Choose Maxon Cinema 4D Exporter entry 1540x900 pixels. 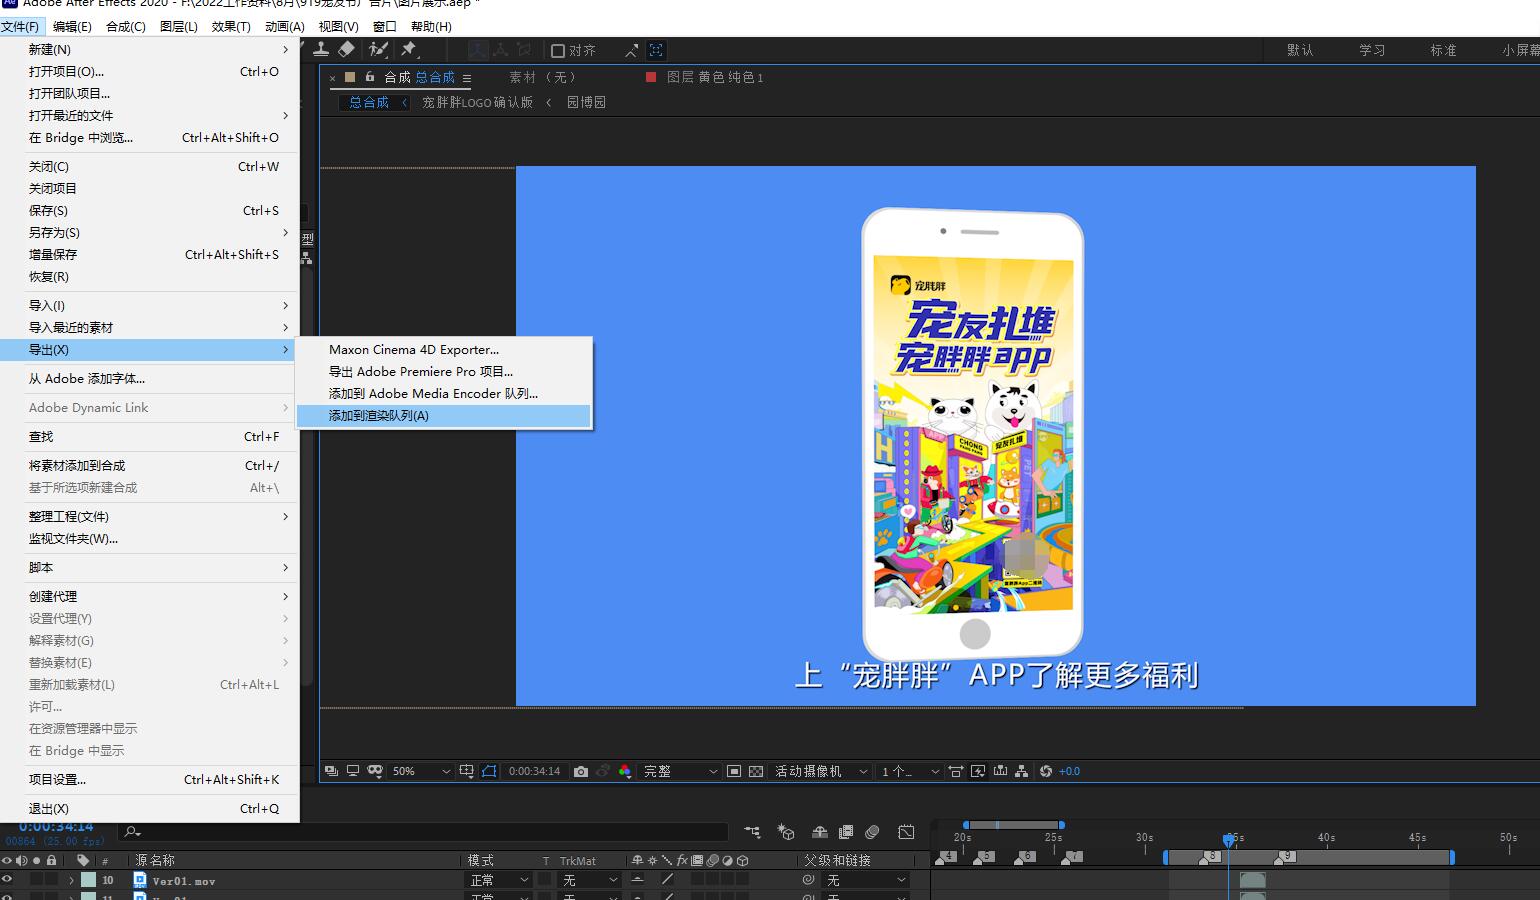443,349
